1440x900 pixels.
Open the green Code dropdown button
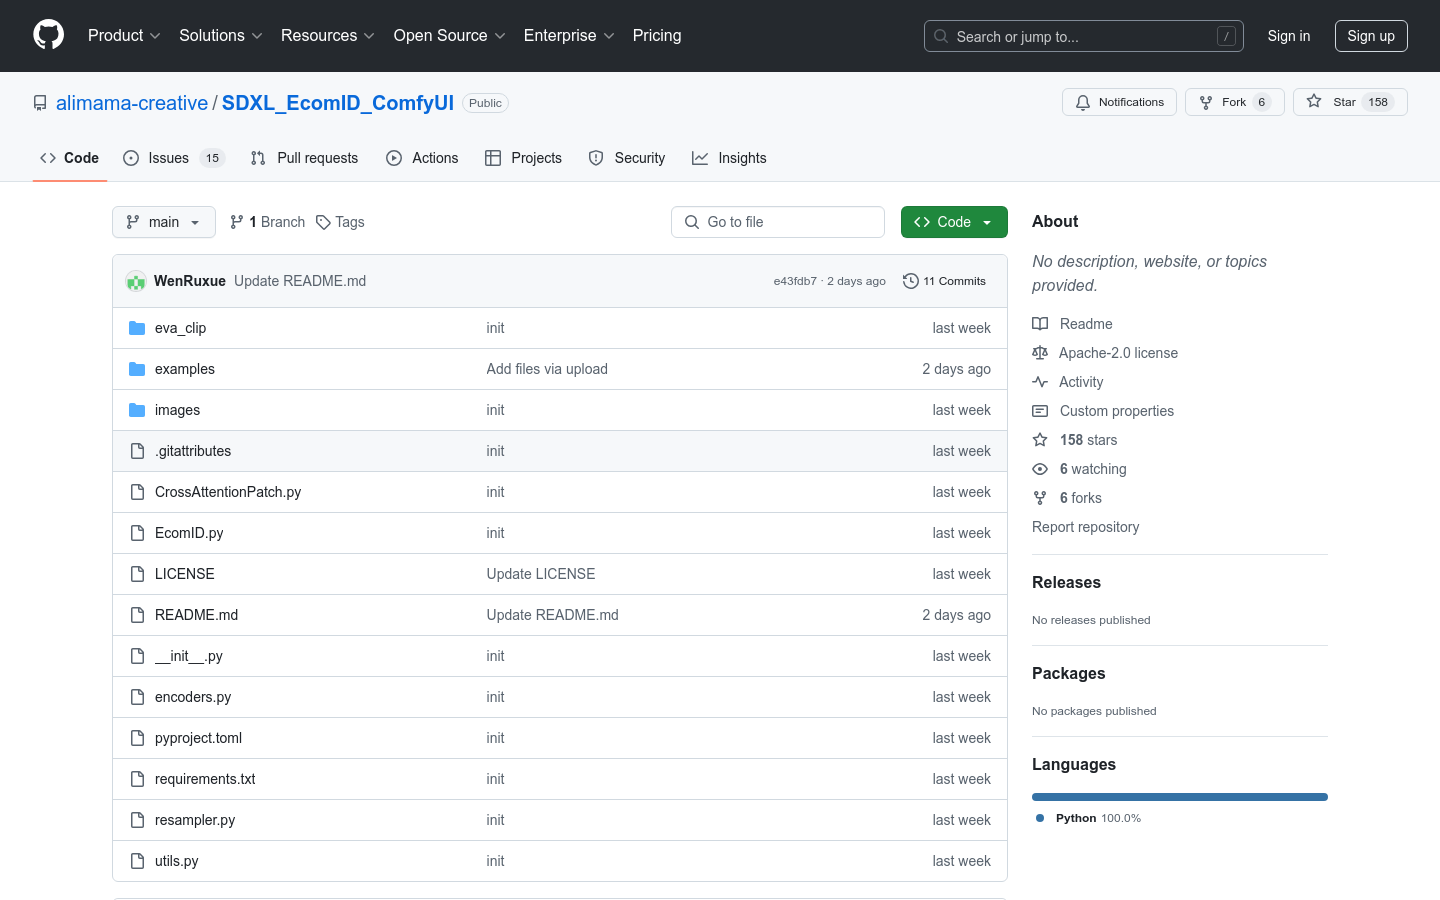point(954,222)
